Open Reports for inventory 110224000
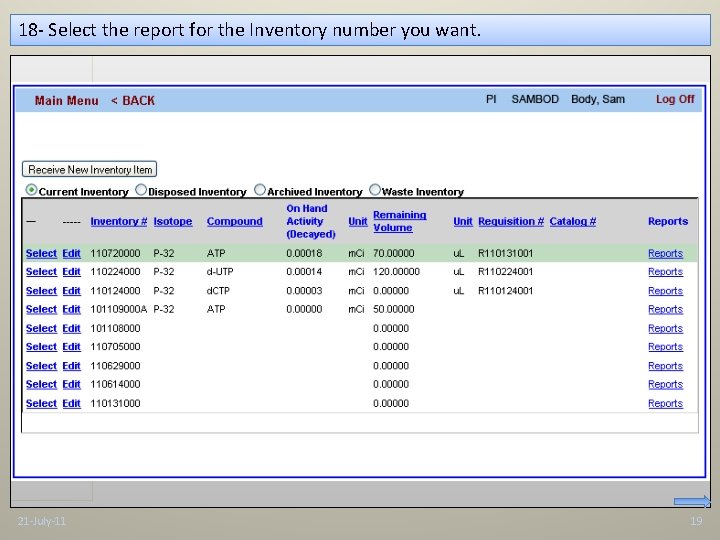Viewport: 720px width, 540px height. 665,272
